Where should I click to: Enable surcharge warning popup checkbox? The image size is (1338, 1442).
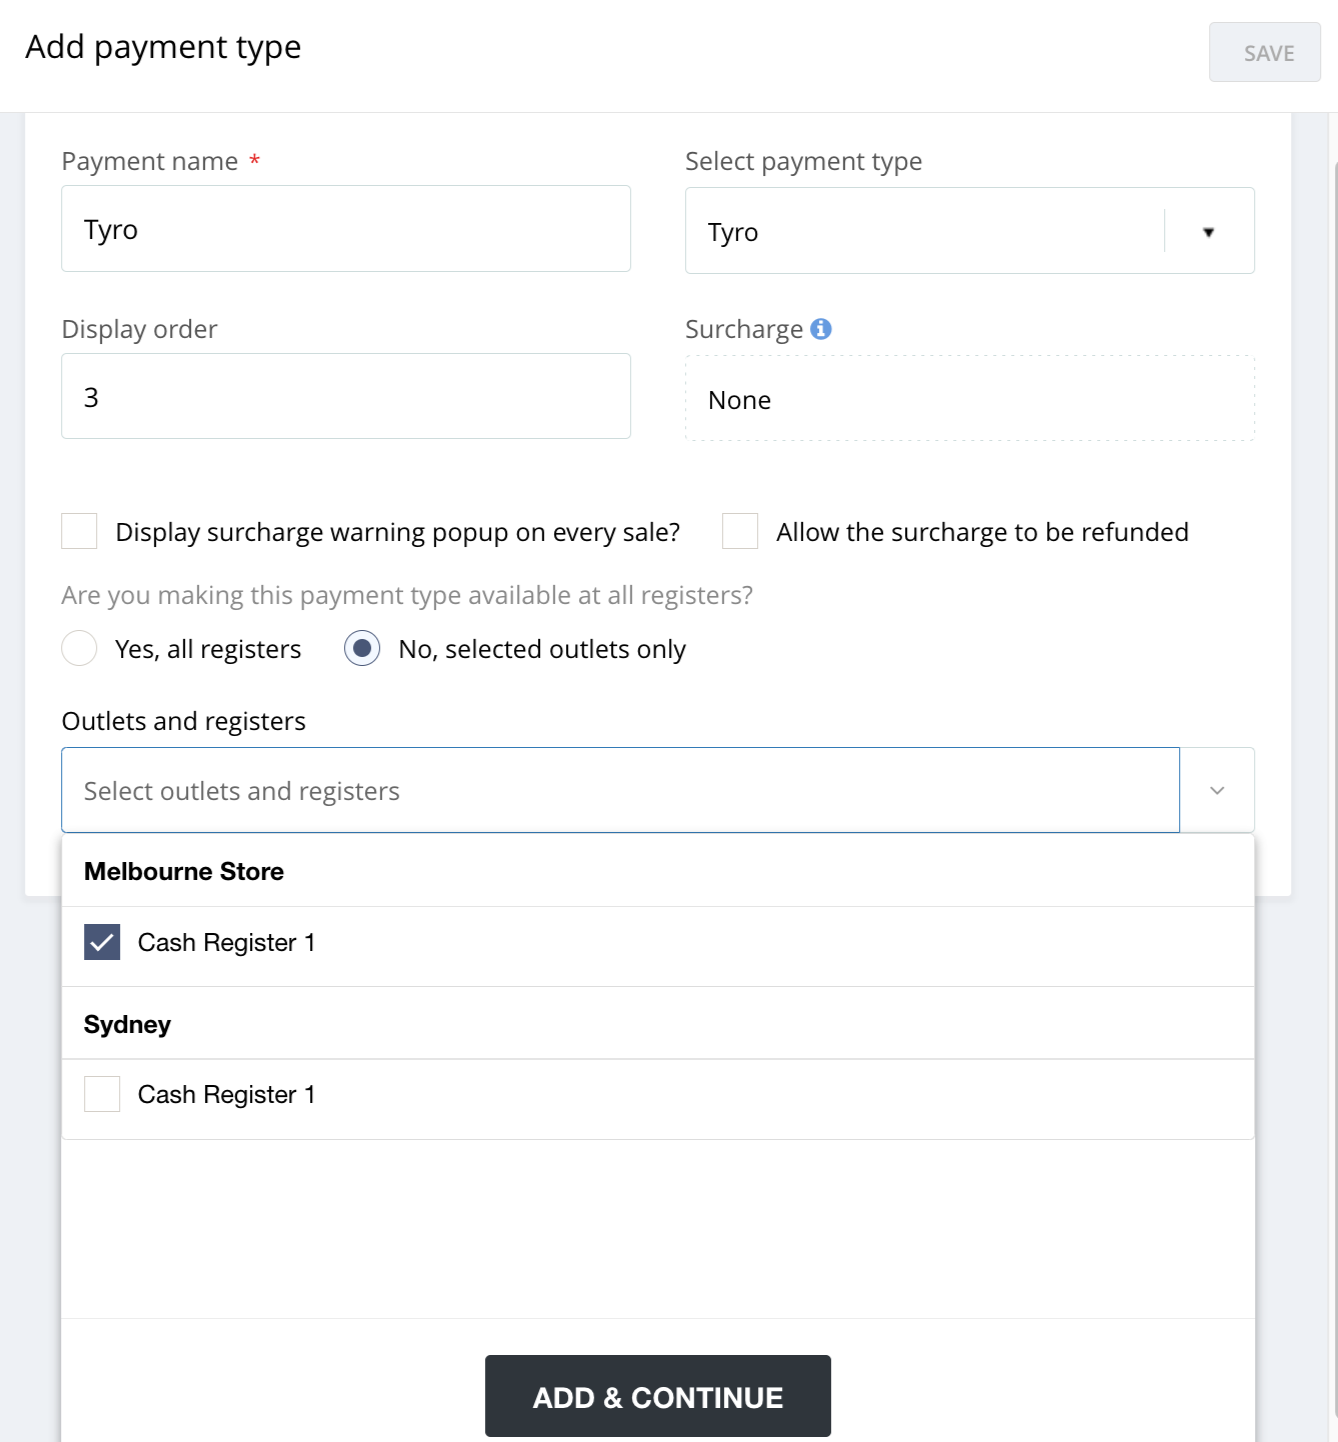[x=80, y=532]
